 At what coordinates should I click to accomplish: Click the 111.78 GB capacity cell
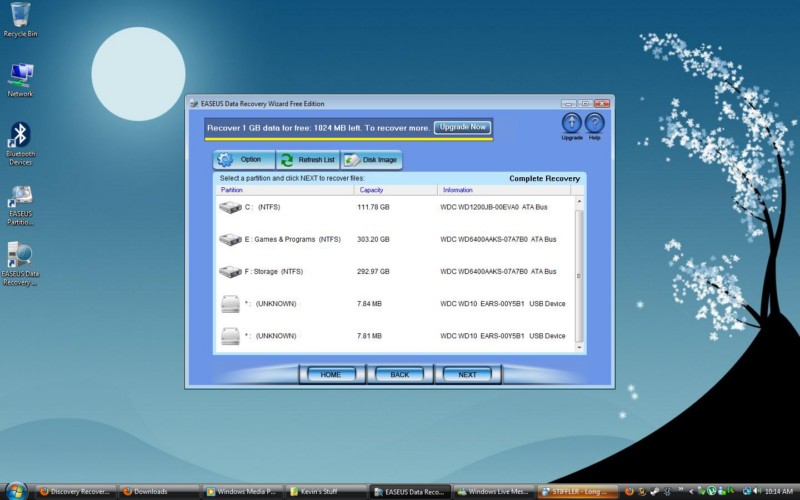point(373,207)
